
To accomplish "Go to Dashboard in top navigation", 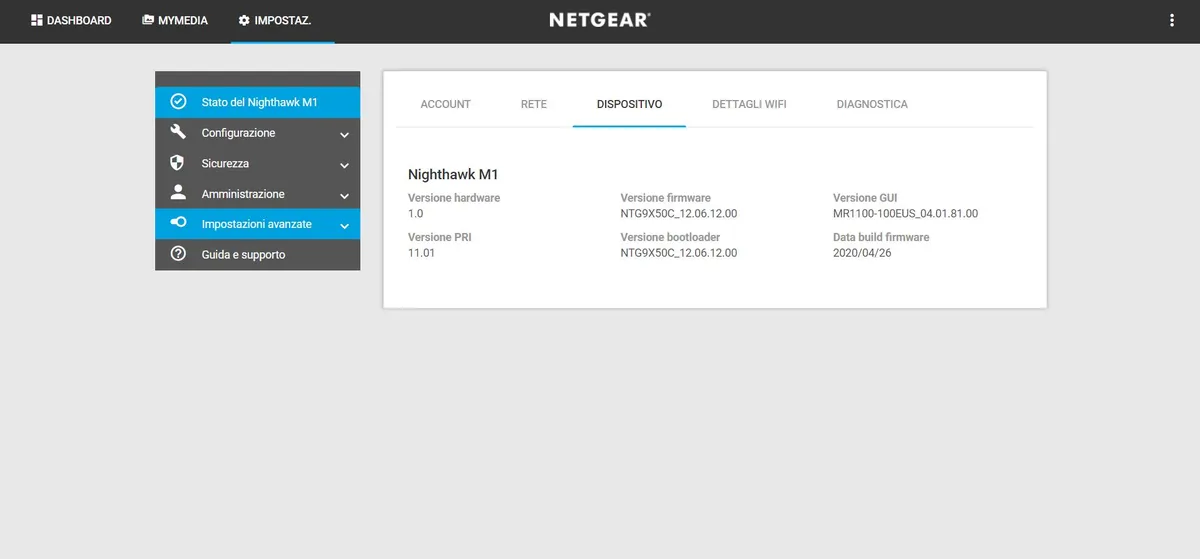I will pos(71,20).
